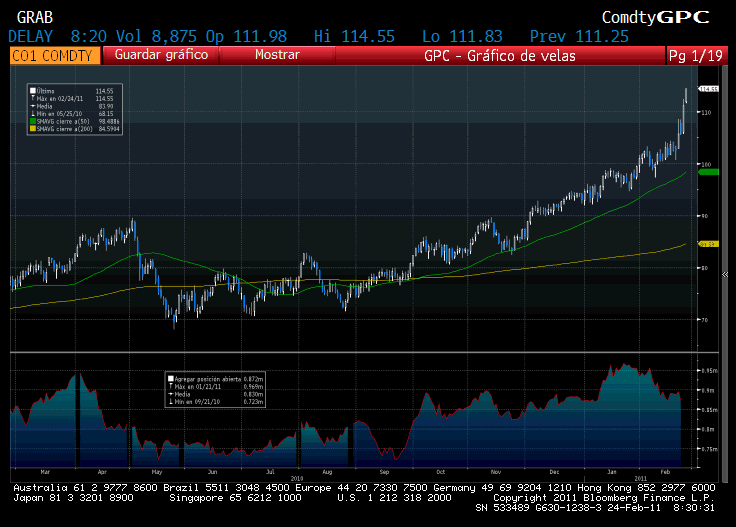This screenshot has height=527, width=736.
Task: Click the Mín en 09/21/10 marker icon
Action: coord(171,402)
